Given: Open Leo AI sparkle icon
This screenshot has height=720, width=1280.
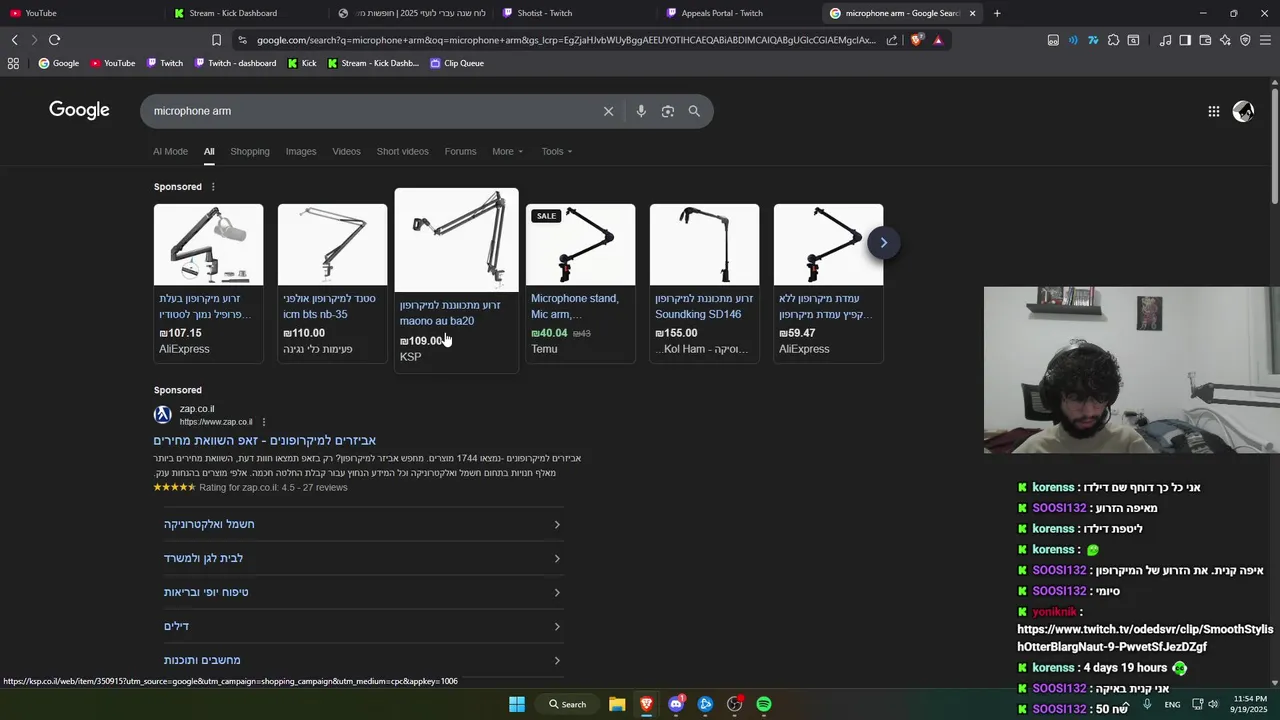Looking at the screenshot, I should tap(1225, 40).
